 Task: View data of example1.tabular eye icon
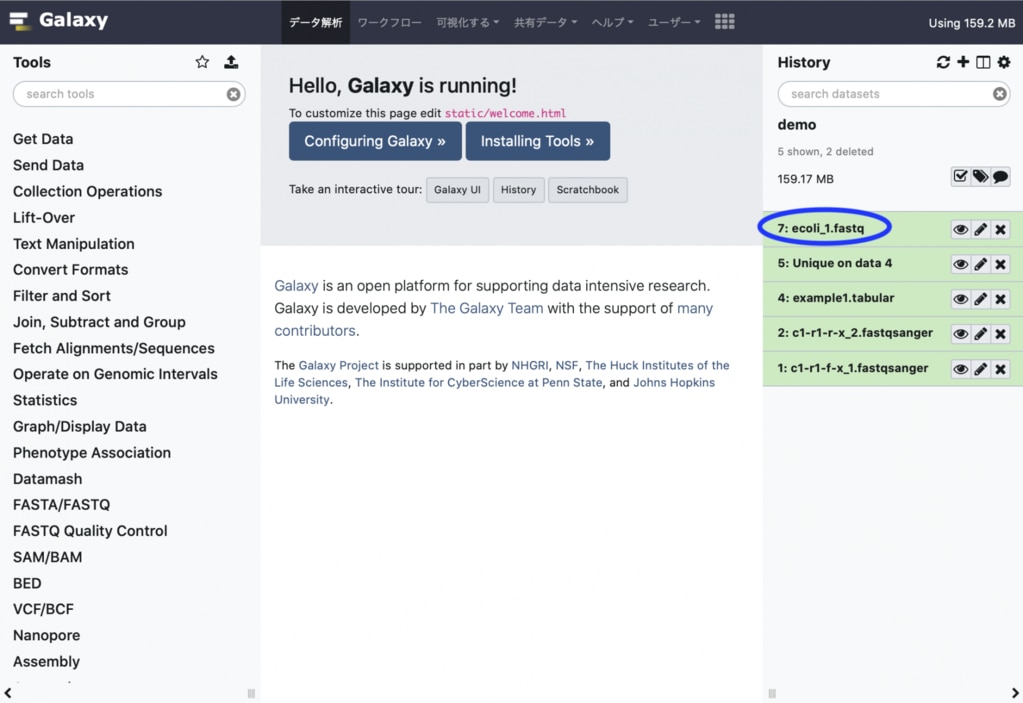(x=960, y=299)
